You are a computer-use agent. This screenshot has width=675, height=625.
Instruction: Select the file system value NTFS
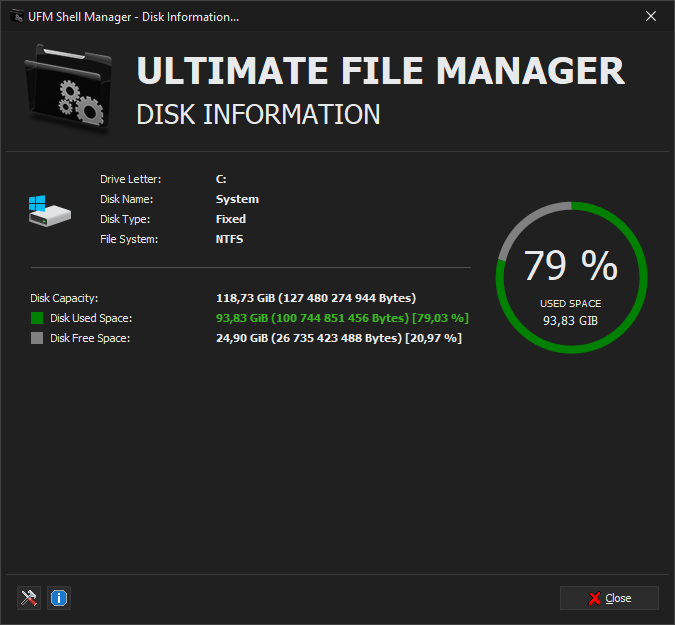(x=229, y=239)
